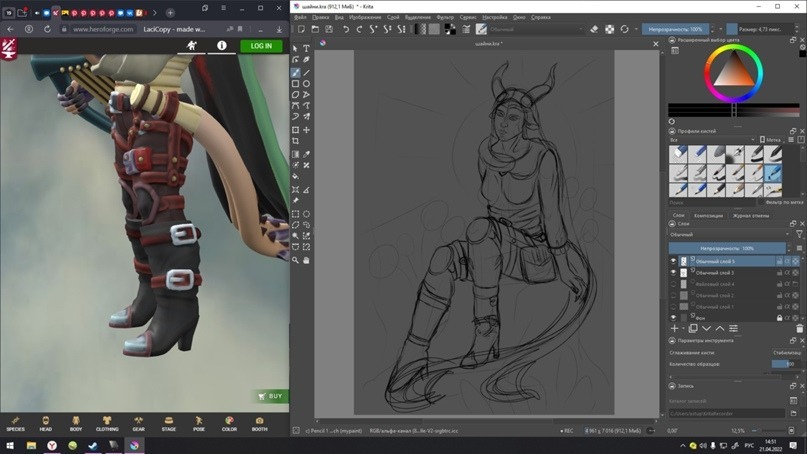This screenshot has height=454, width=807.
Task: Open 'Слой' menu in Krita
Action: point(393,17)
